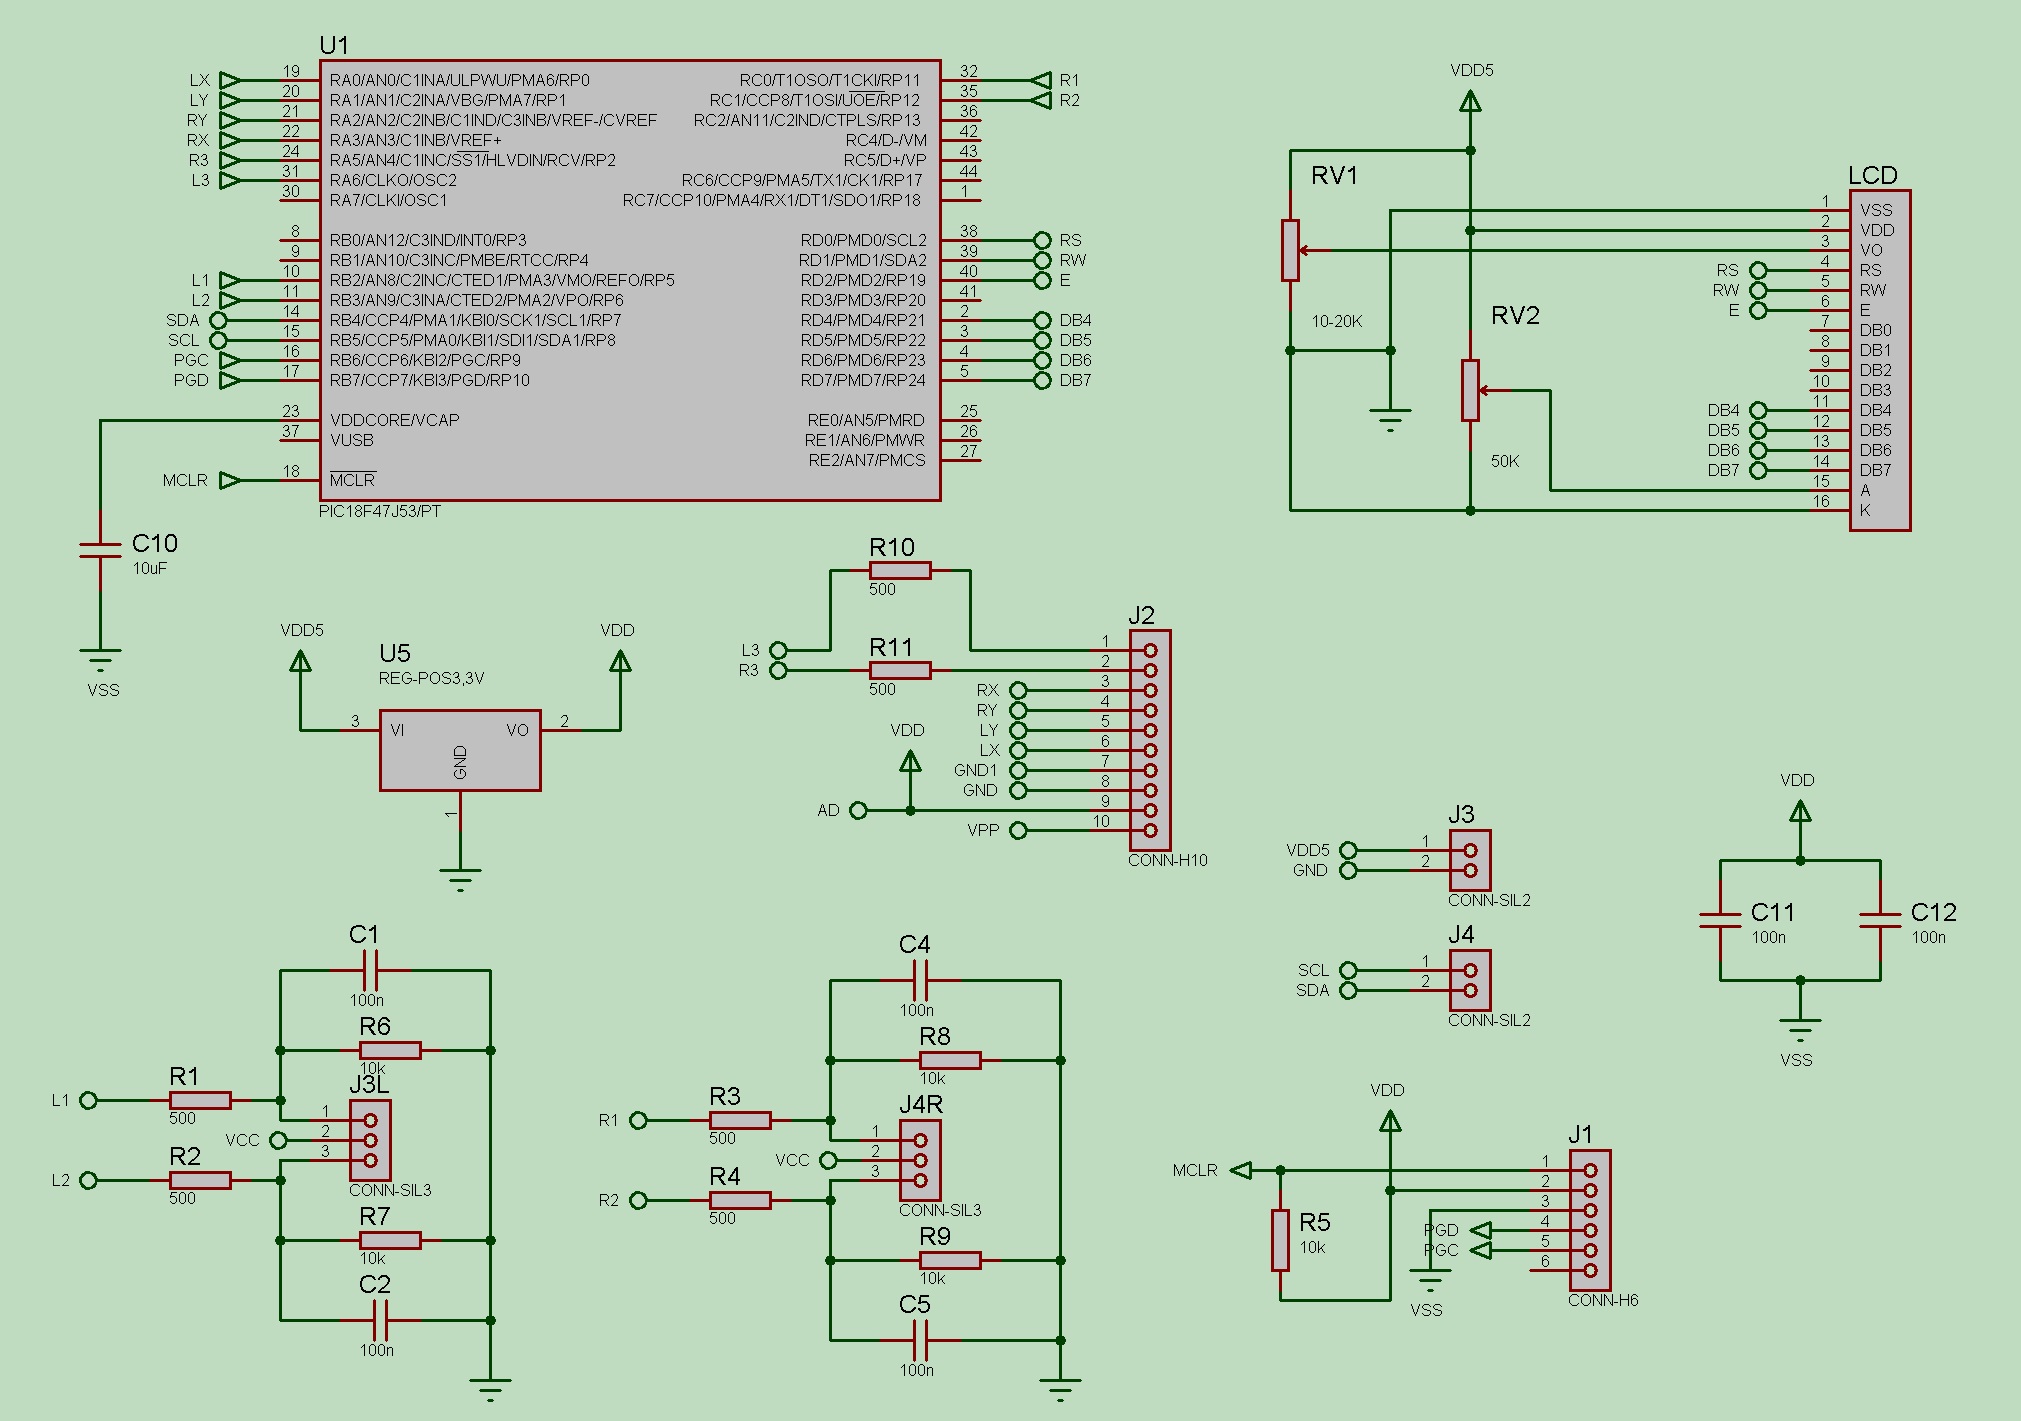Select the RV2 50K potentiometer
Screen dimensions: 2021x1421
[1470, 390]
